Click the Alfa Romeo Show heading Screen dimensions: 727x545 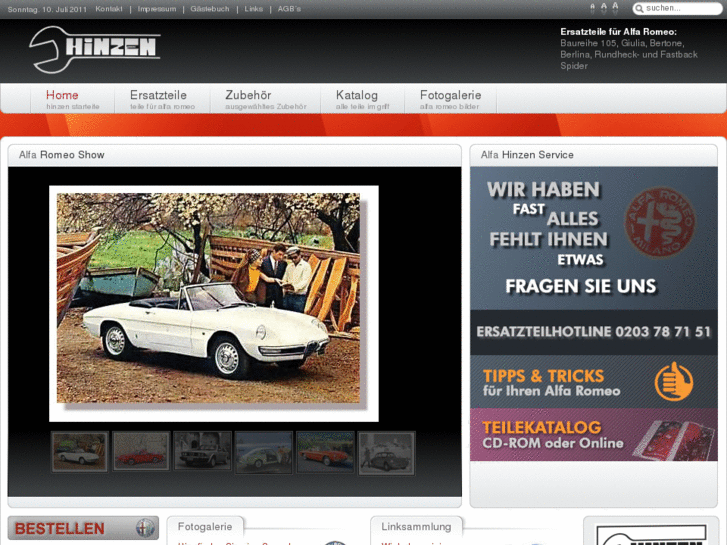(x=62, y=155)
